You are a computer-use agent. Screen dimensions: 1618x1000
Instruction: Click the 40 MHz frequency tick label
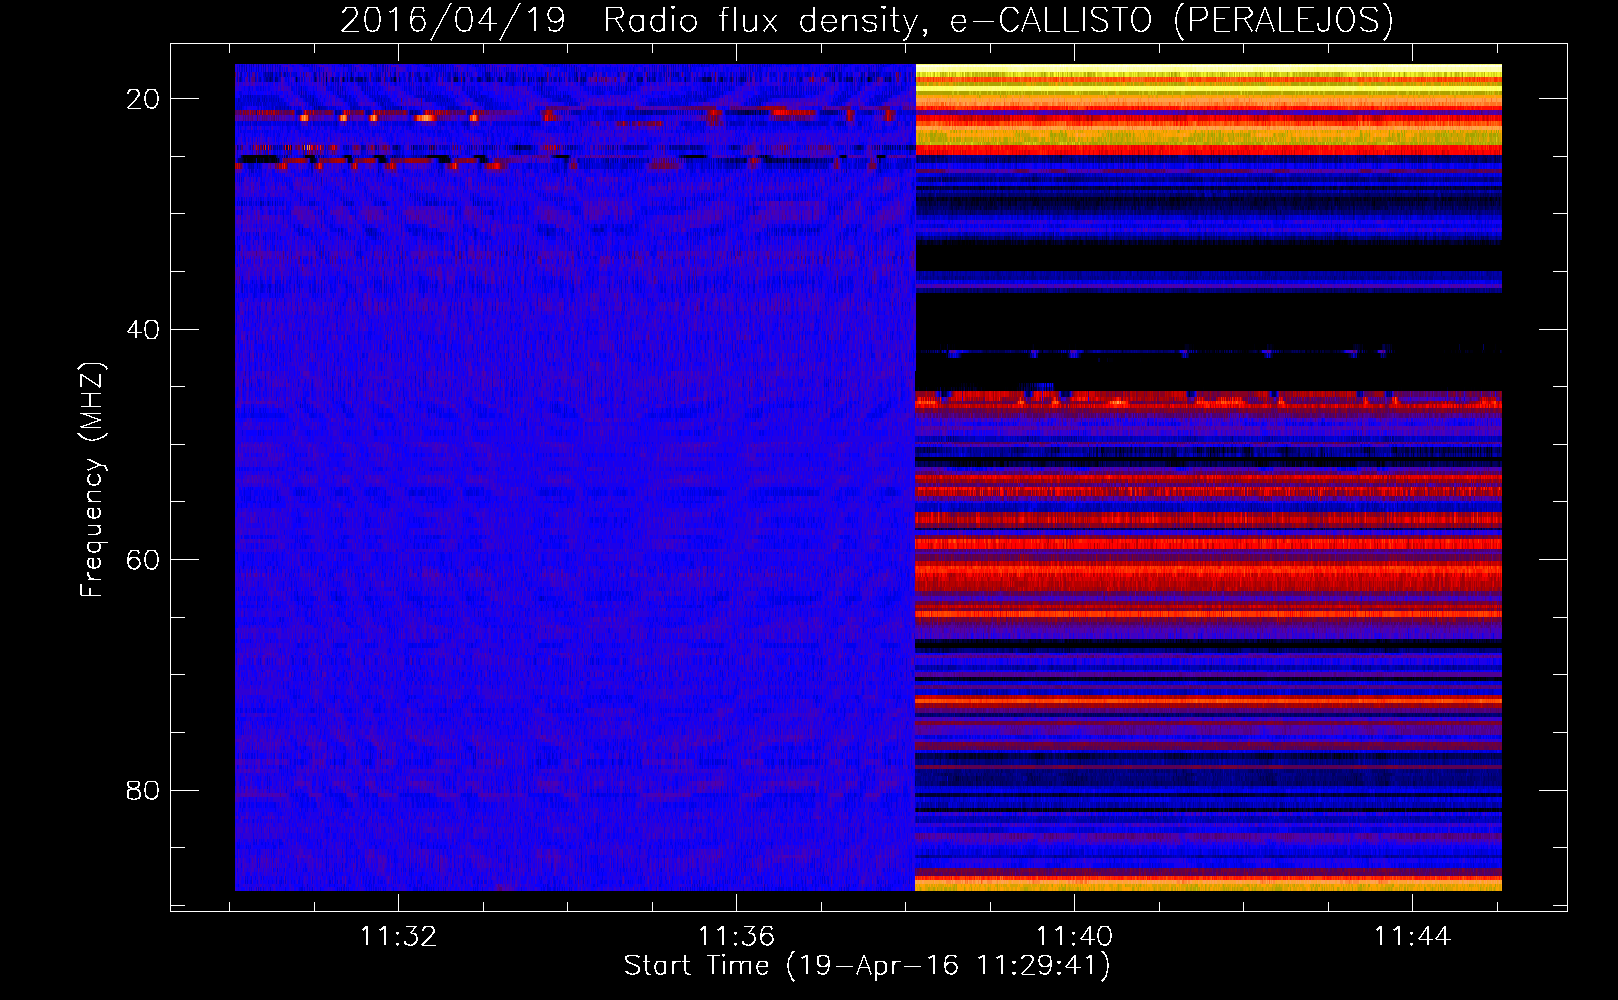[x=143, y=329]
